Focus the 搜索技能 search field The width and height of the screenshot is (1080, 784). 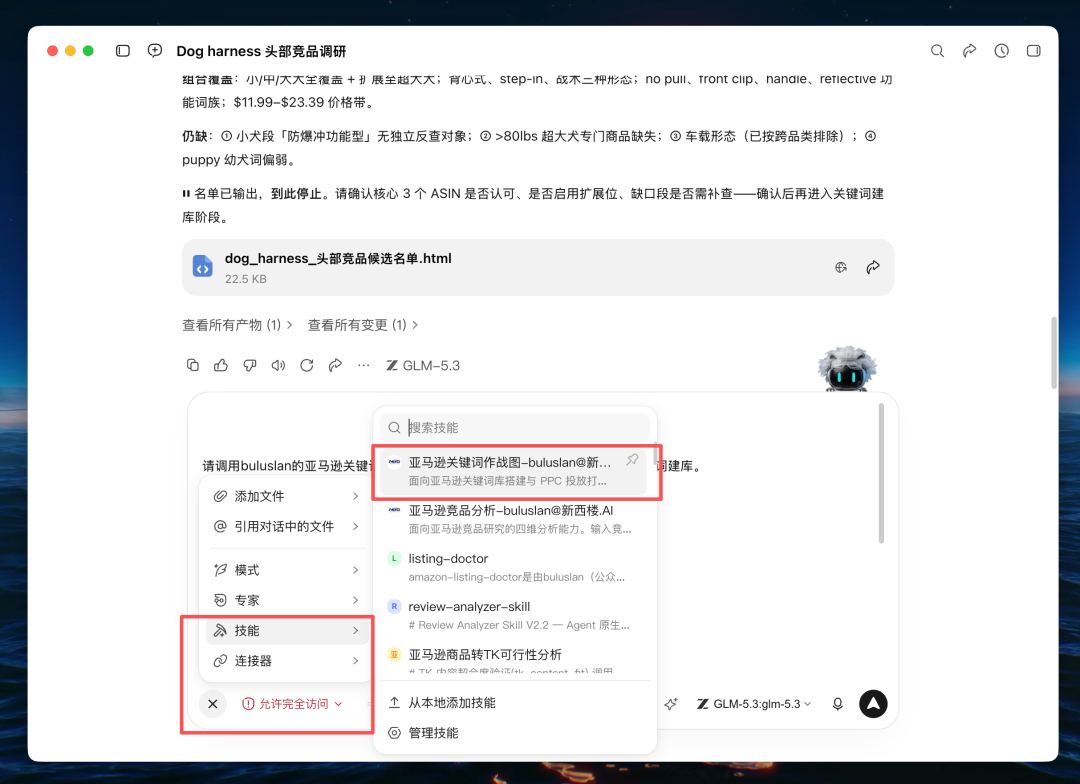pyautogui.click(x=515, y=427)
